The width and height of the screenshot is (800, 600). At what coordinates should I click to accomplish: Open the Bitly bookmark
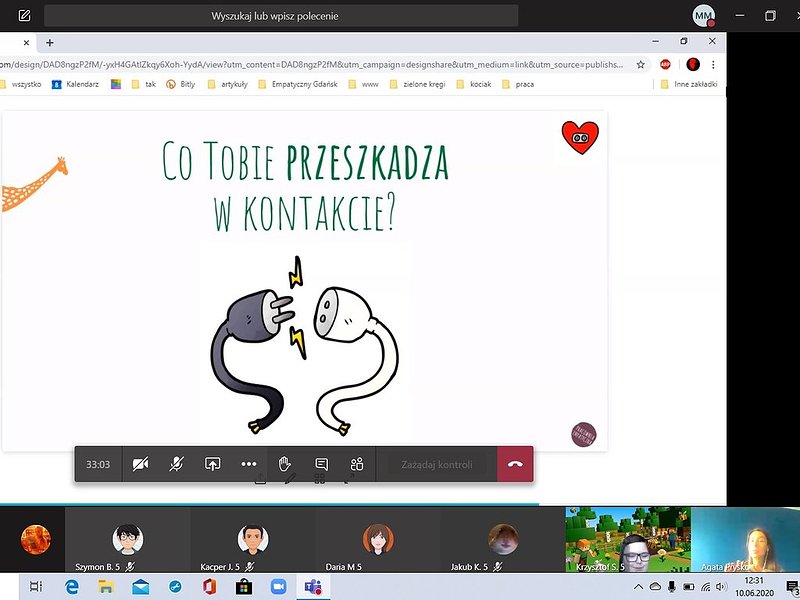[x=181, y=84]
